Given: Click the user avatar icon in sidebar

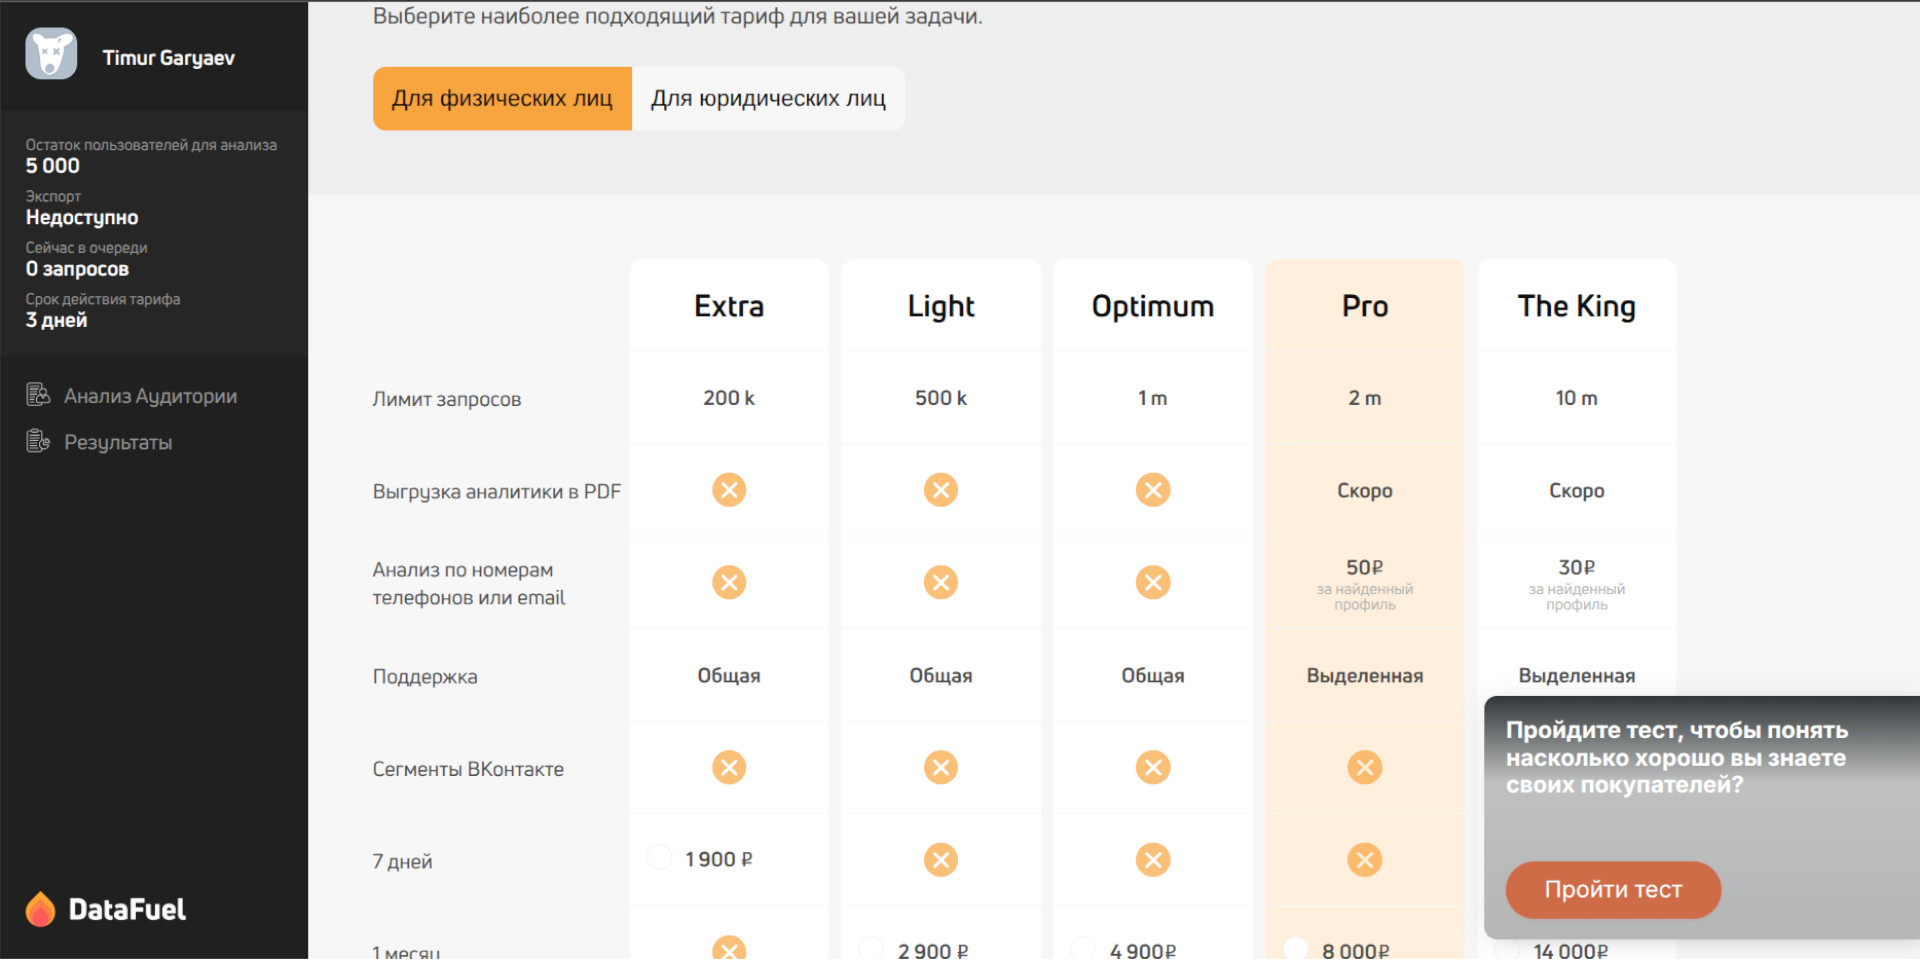Looking at the screenshot, I should [x=51, y=54].
